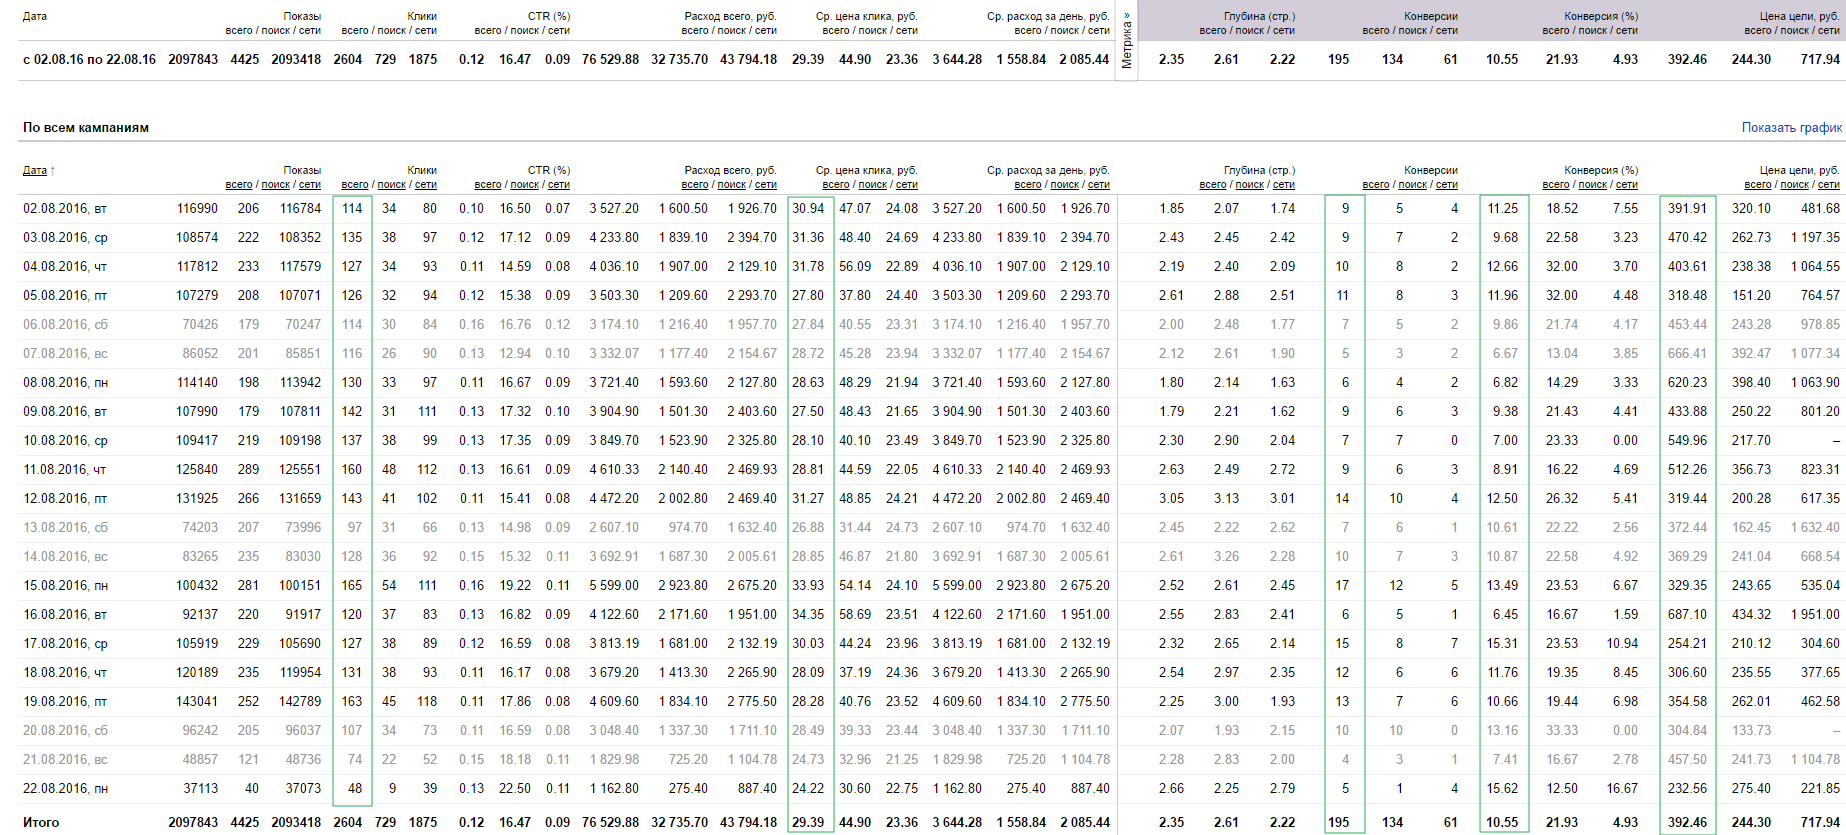Sort by Расход всего, руб. поиск link, campaigns table
Screen dimensions: 1846x835
[x=732, y=185]
